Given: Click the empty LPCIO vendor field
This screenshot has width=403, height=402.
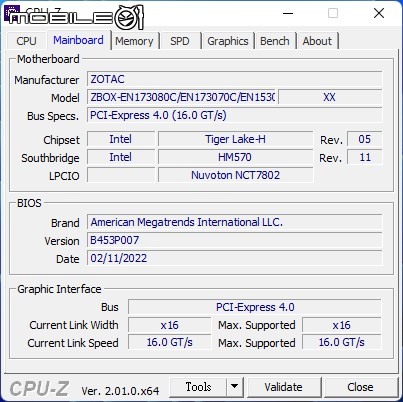Looking at the screenshot, I should coord(121,175).
